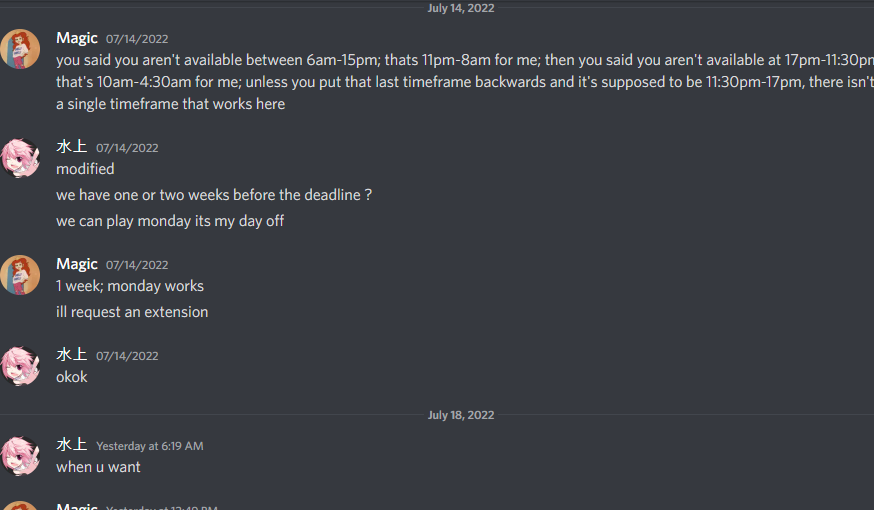Screen dimensions: 874x510
Task: Click the July 18, 2022 date divider
Action: coord(461,415)
